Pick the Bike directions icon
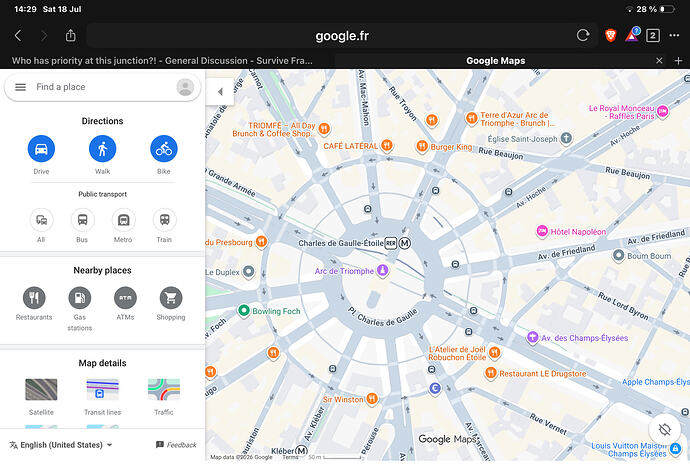690x475 pixels. (164, 149)
